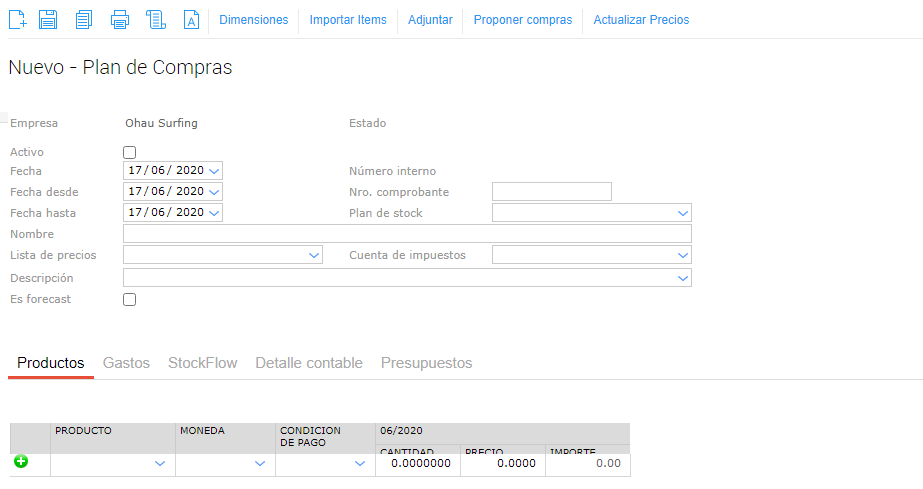Expand the Plan de stock dropdown

click(x=683, y=213)
